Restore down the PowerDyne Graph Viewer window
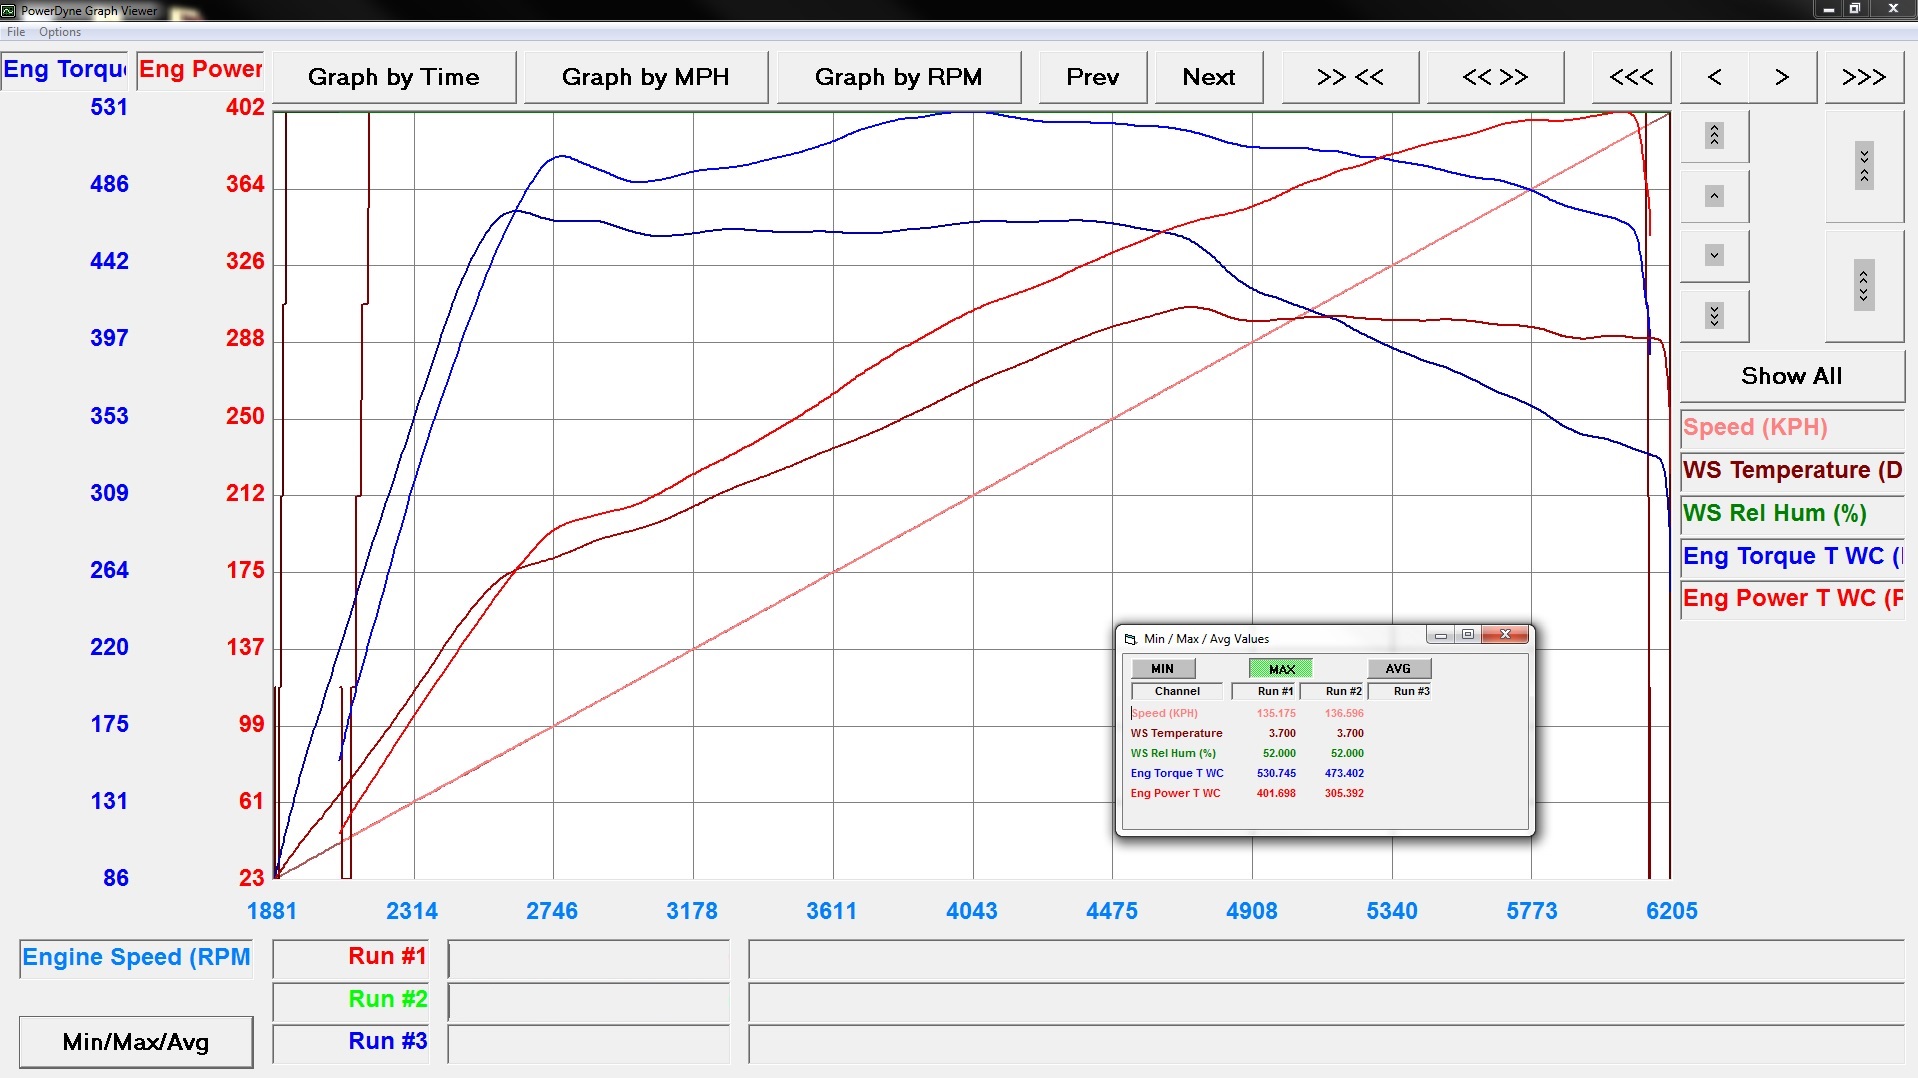The image size is (1918, 1078). pyautogui.click(x=1854, y=9)
